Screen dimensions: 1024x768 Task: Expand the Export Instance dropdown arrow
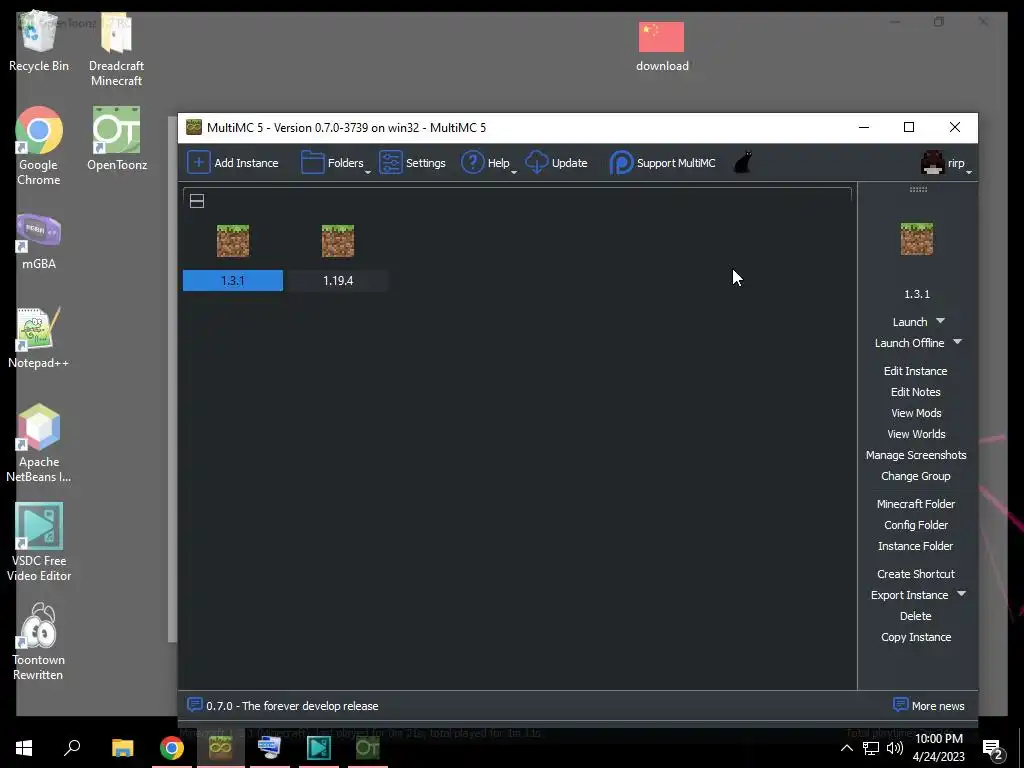tap(961, 594)
